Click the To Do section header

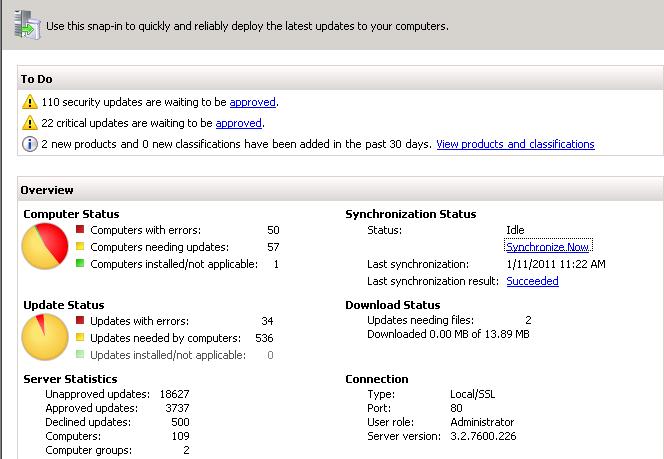[x=340, y=78]
